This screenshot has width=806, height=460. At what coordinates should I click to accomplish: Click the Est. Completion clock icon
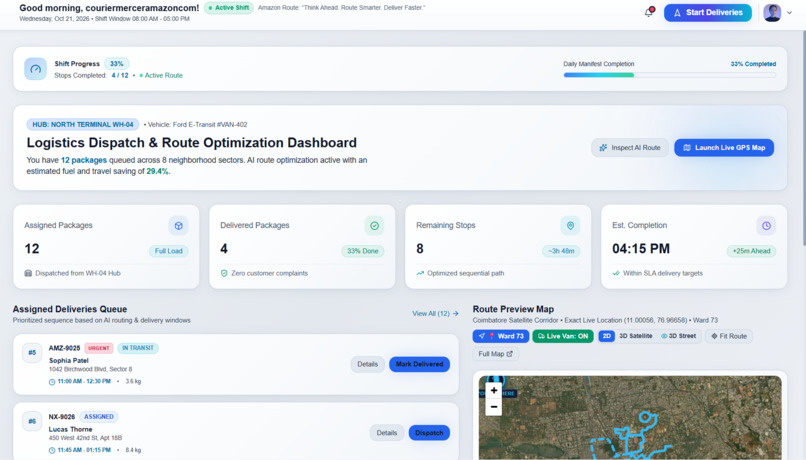[766, 226]
